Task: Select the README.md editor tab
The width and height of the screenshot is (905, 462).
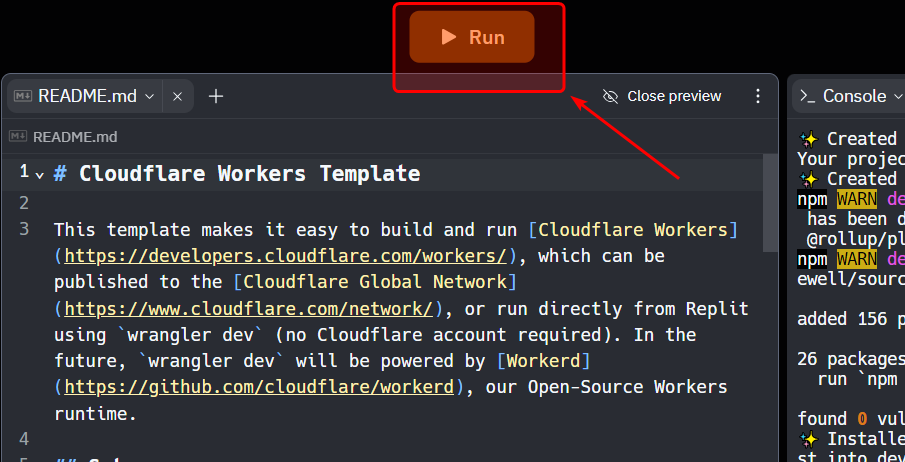Action: (86, 96)
